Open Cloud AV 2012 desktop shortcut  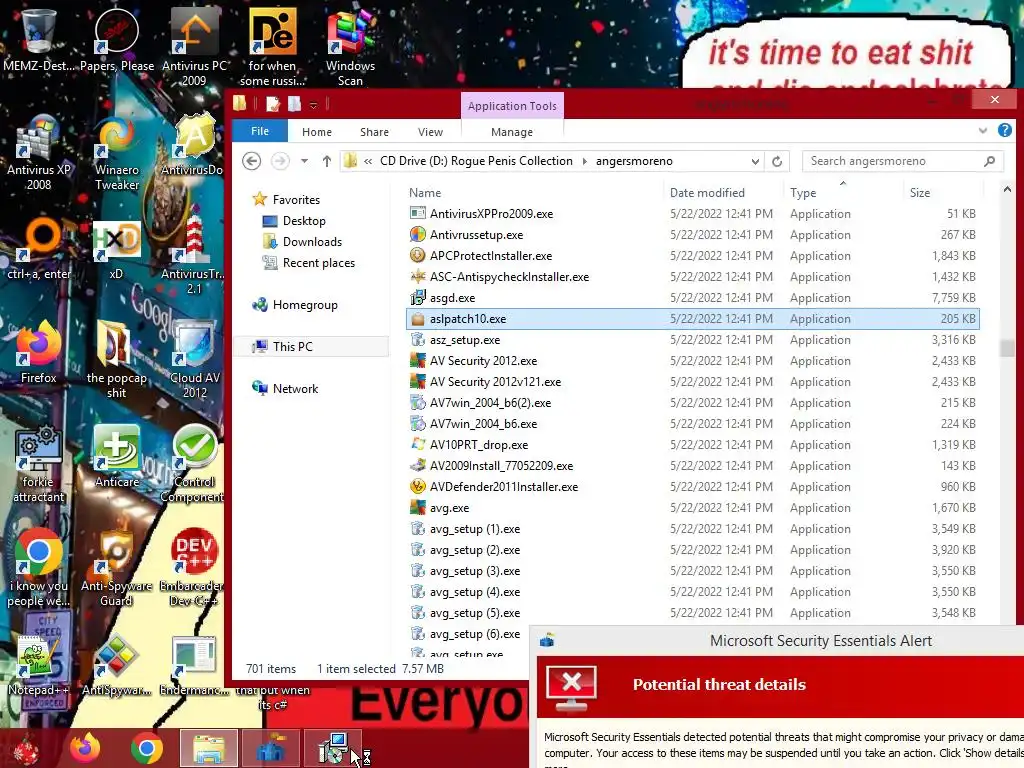(x=195, y=359)
